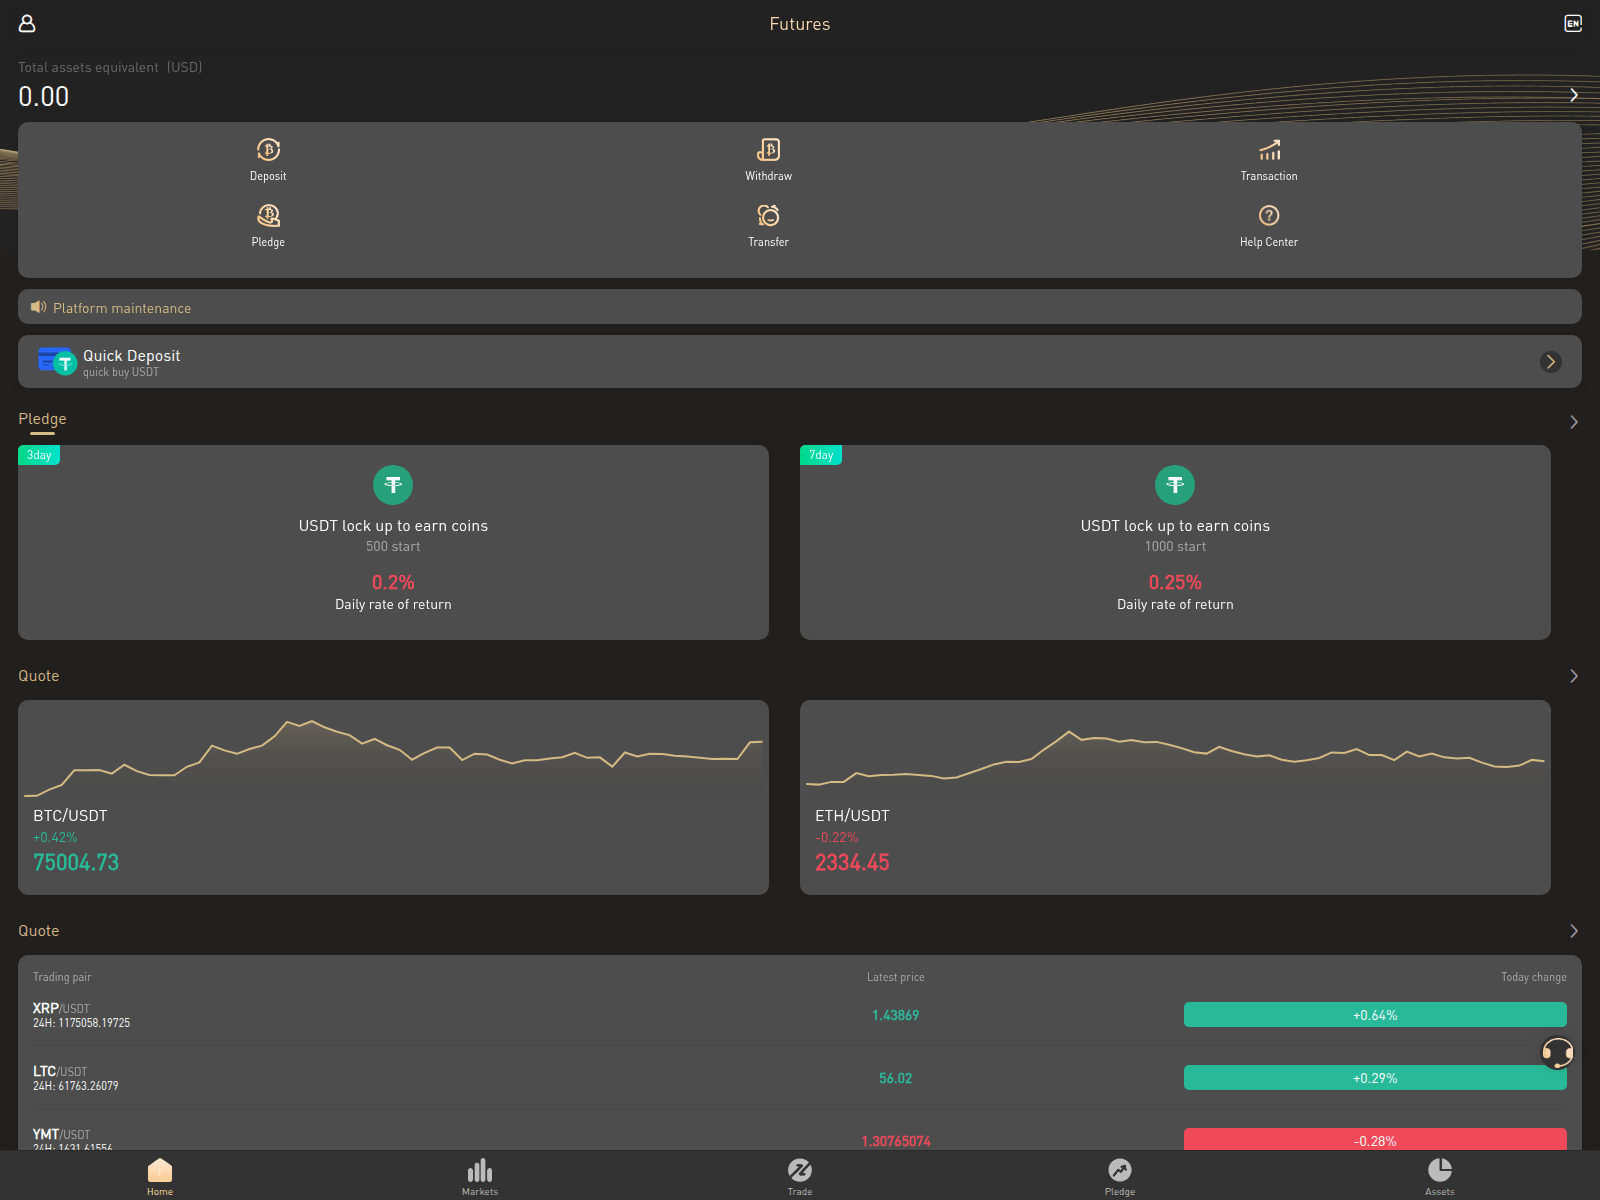Switch to the Markets tab
The image size is (1600, 1200).
point(480,1176)
